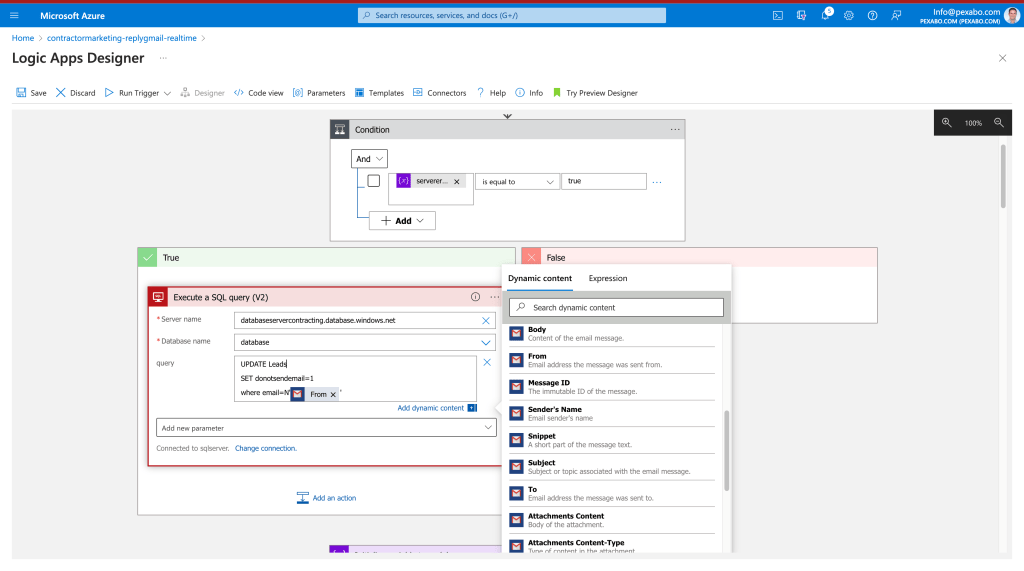
Task: Expand the Add condition dropdown
Action: pyautogui.click(x=402, y=221)
